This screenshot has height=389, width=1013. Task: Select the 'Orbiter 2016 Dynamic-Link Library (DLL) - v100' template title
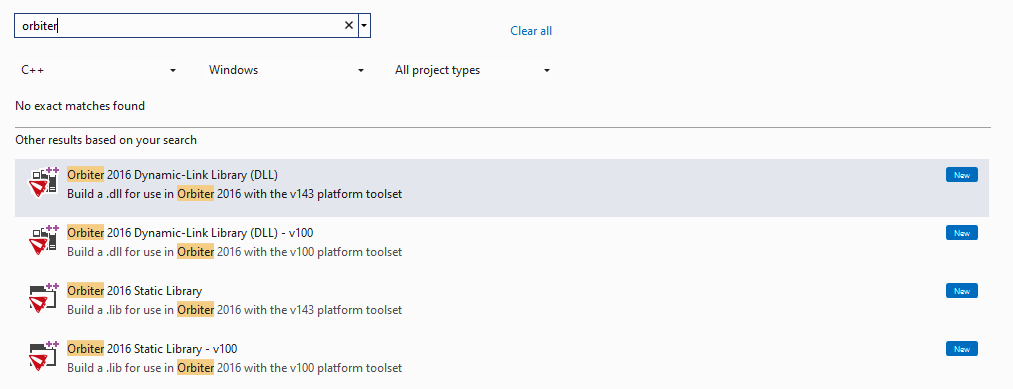coord(190,233)
